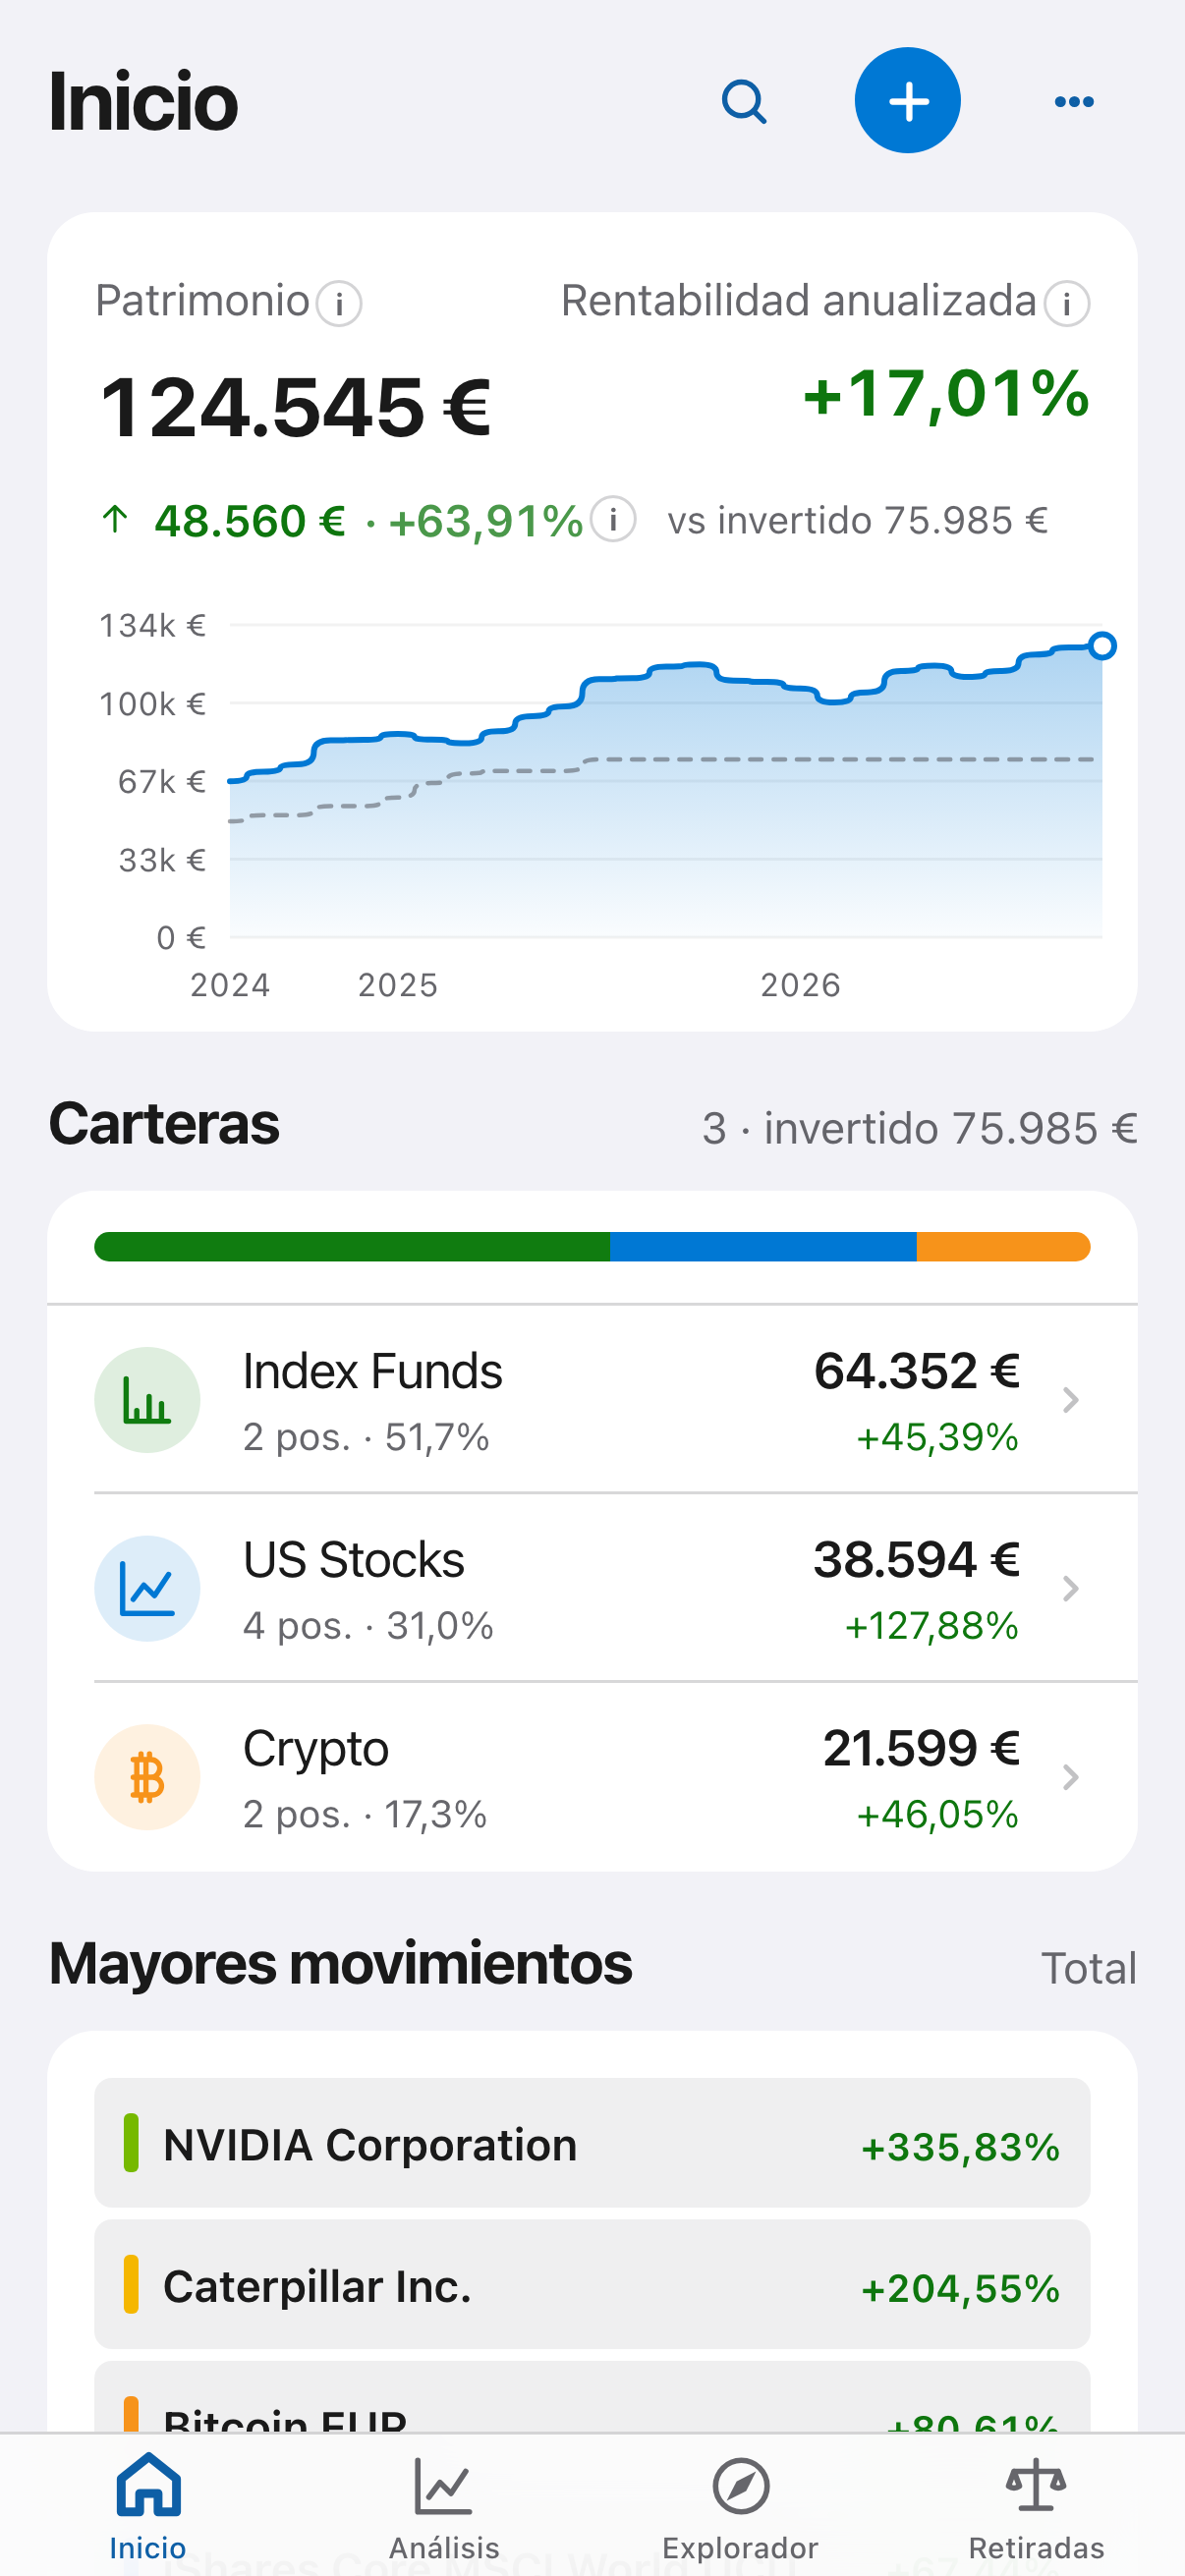
Task: Open the search magnifier icon
Action: point(744,101)
